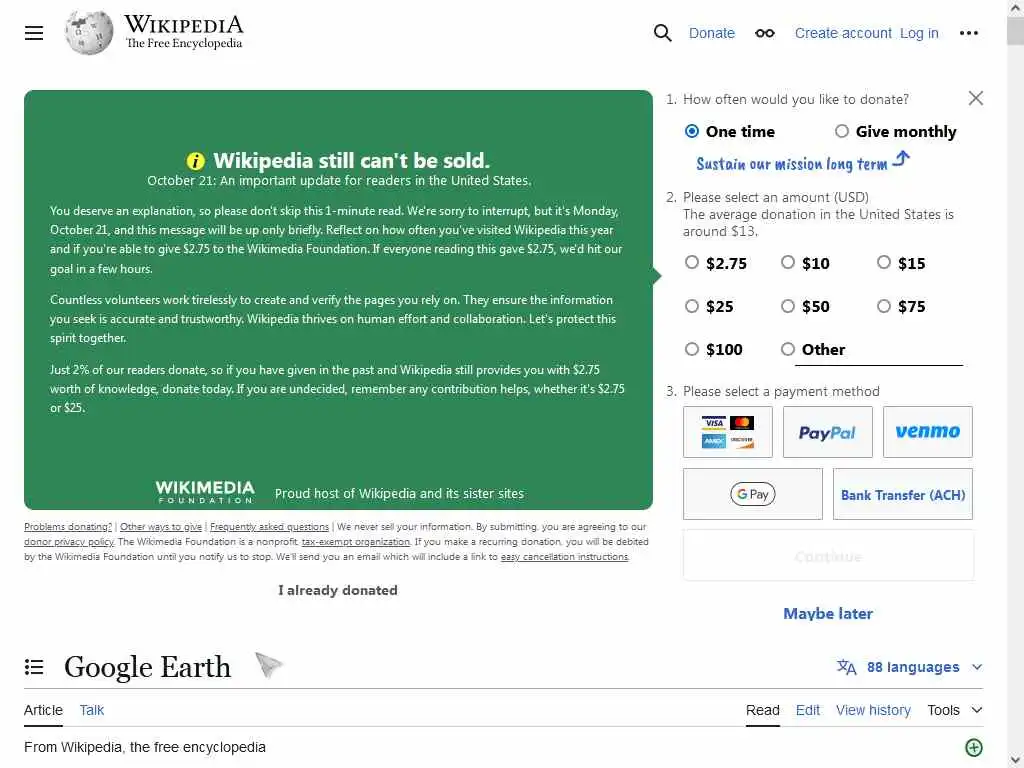Dismiss the donation banner with X
The width and height of the screenshot is (1024, 768).
pos(976,98)
